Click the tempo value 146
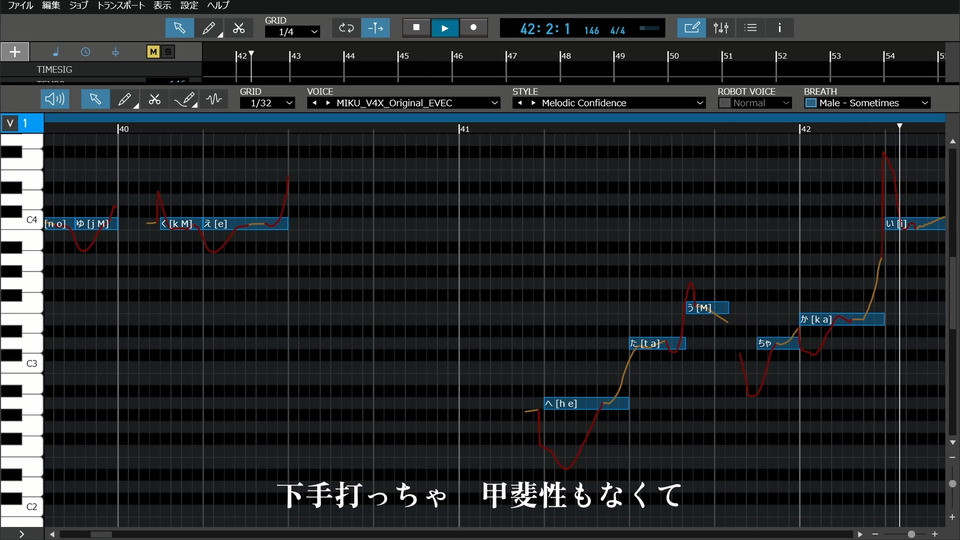This screenshot has height=540, width=960. 591,30
